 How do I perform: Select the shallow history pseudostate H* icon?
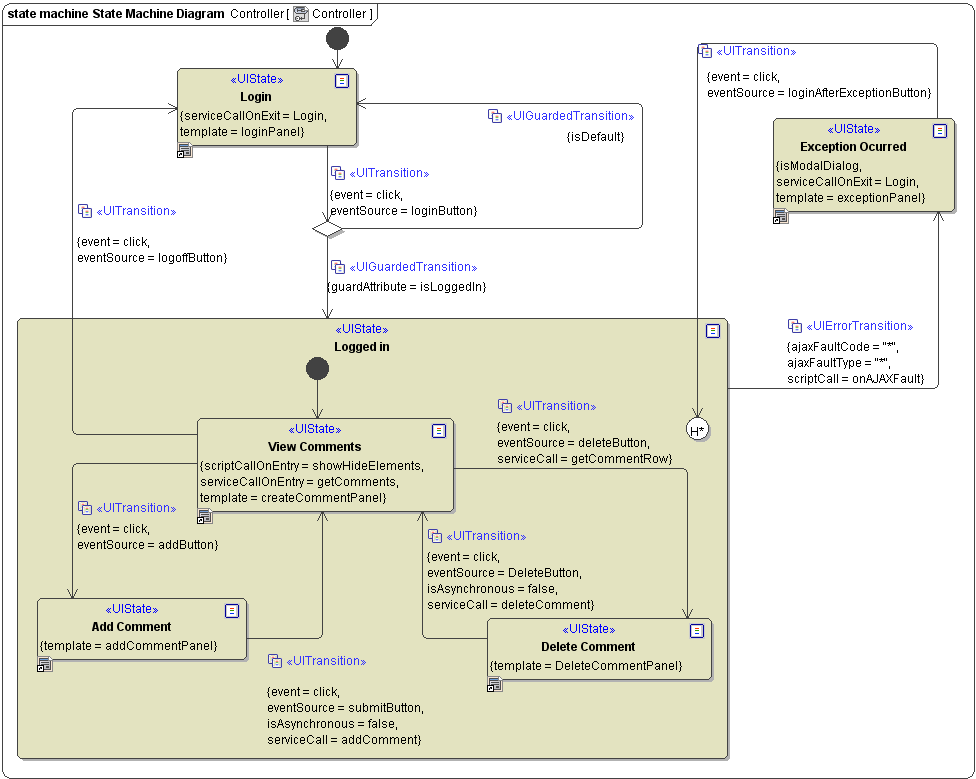(697, 429)
